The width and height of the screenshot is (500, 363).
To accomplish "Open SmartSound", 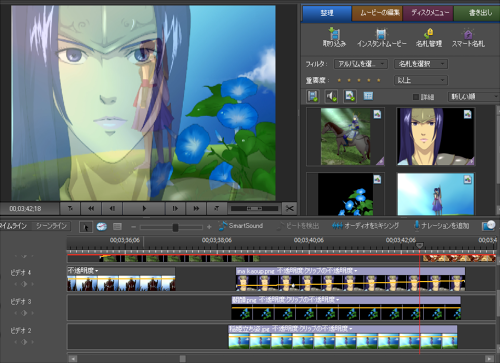I will click(x=241, y=226).
